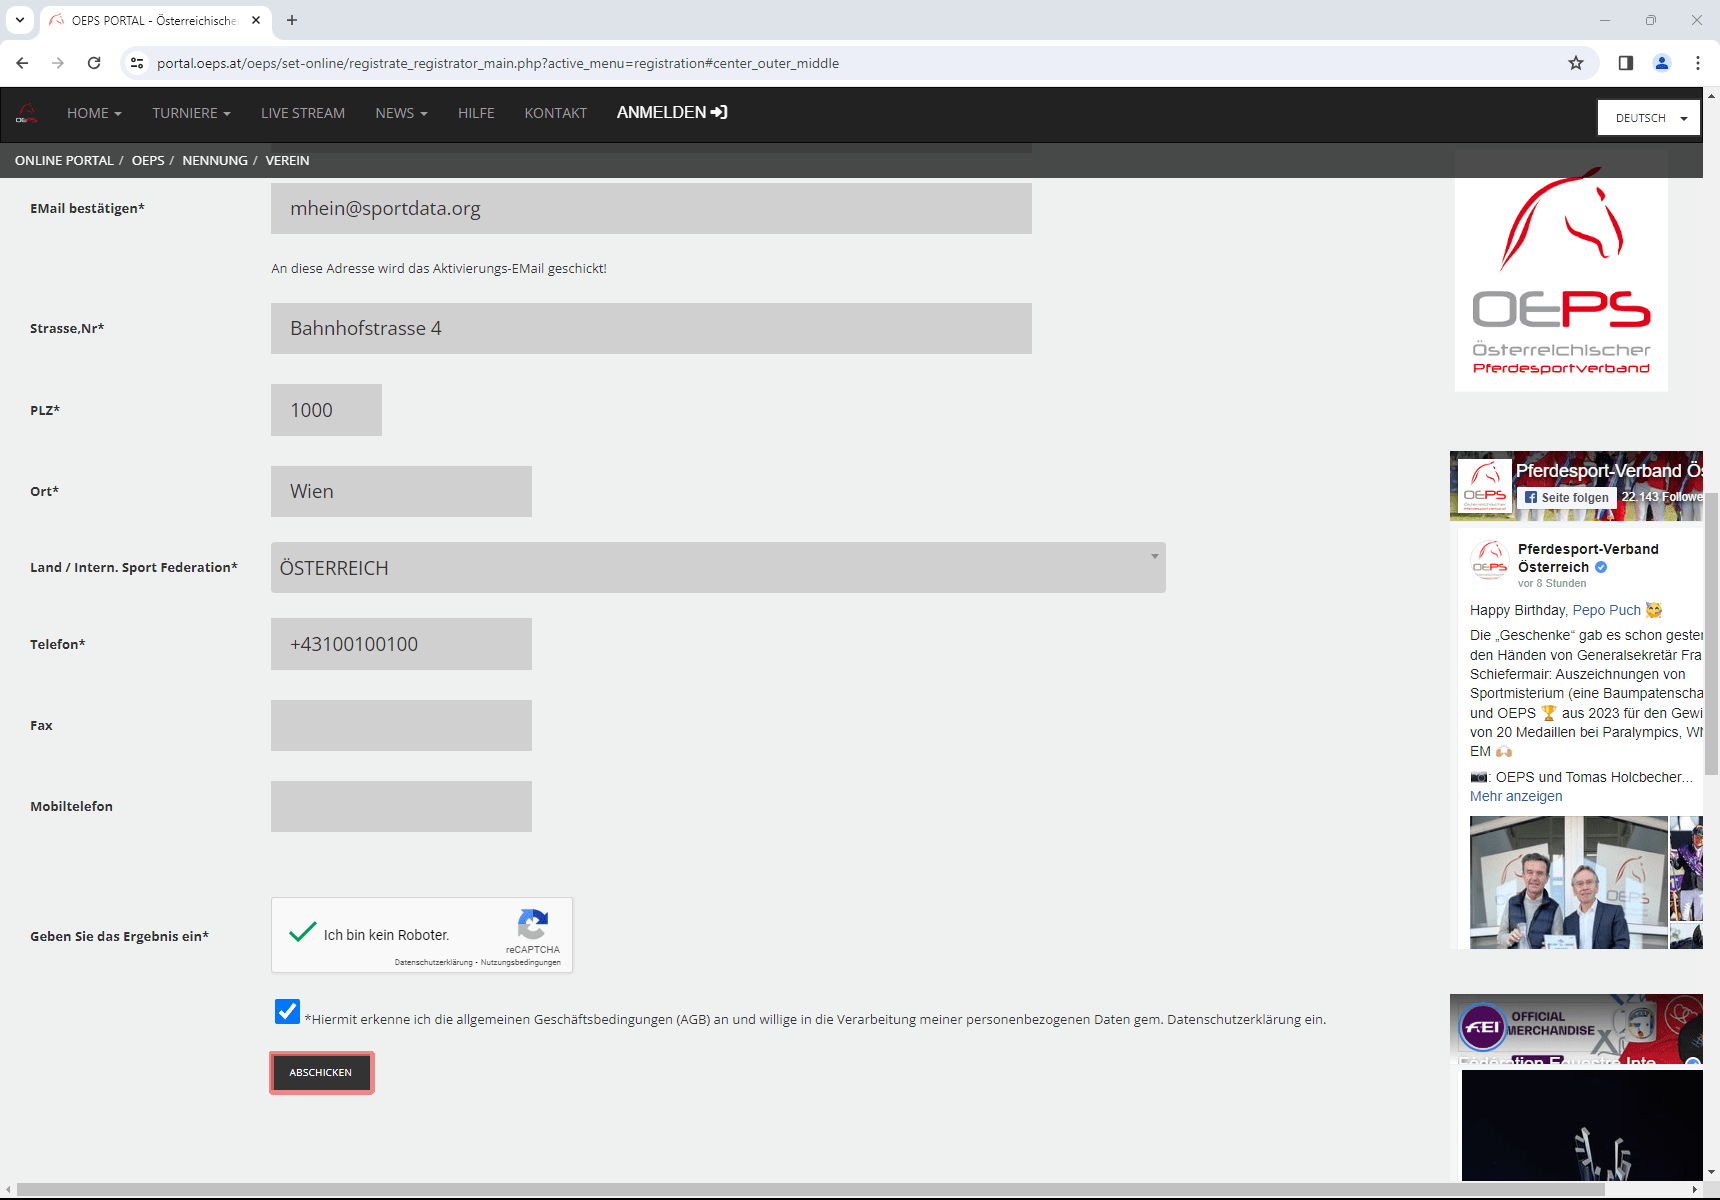1720x1200 pixels.
Task: Open the browser side panel icon
Action: pyautogui.click(x=1626, y=63)
